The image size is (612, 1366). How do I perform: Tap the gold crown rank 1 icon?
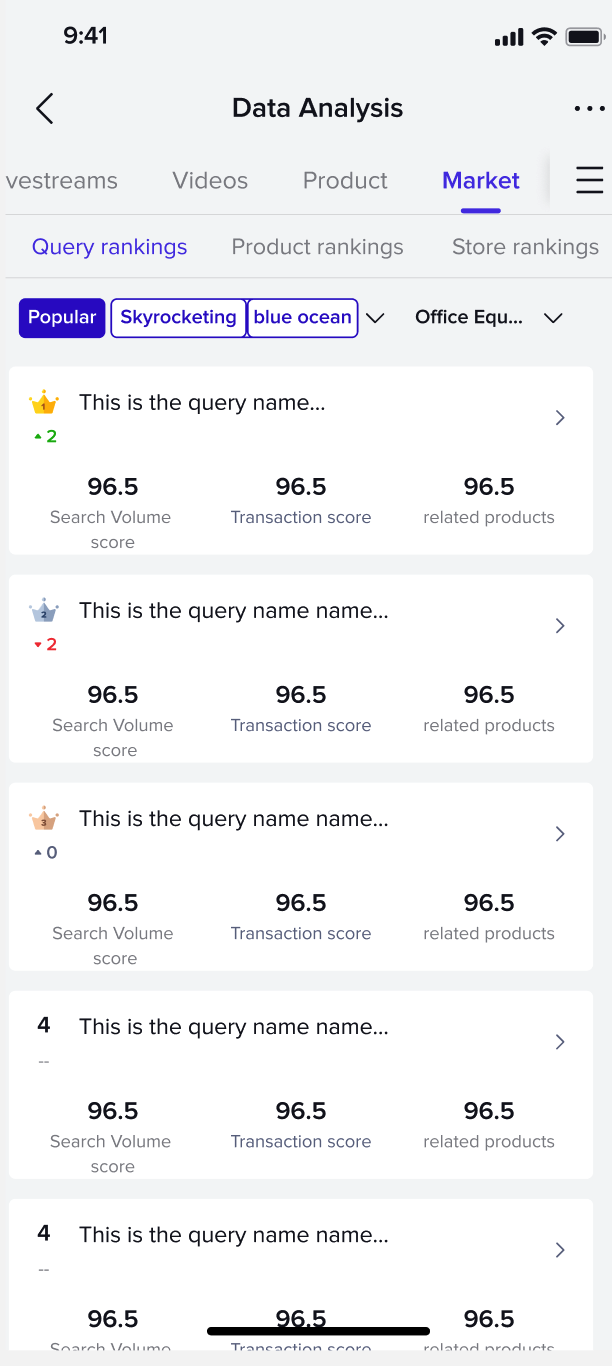coord(44,404)
